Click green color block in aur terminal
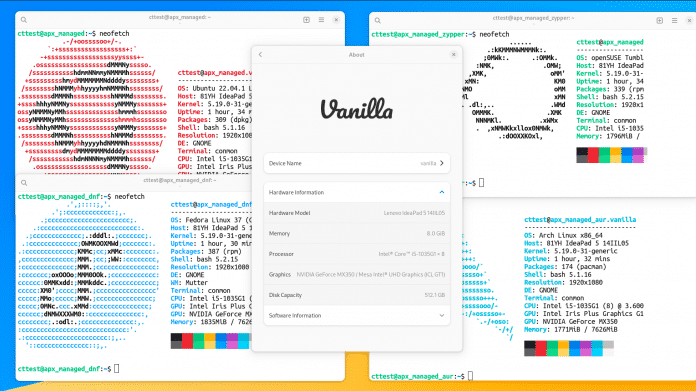 point(552,348)
